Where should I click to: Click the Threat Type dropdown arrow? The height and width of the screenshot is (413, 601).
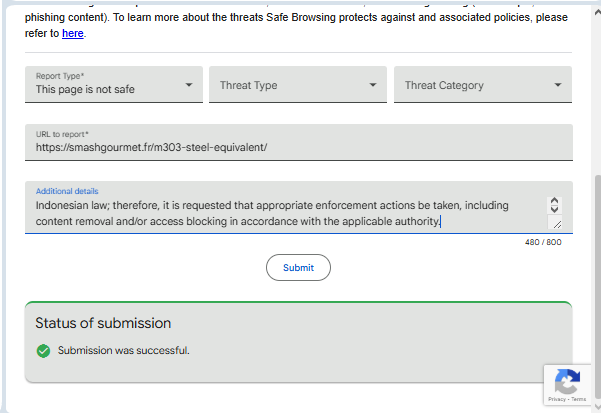coord(373,85)
